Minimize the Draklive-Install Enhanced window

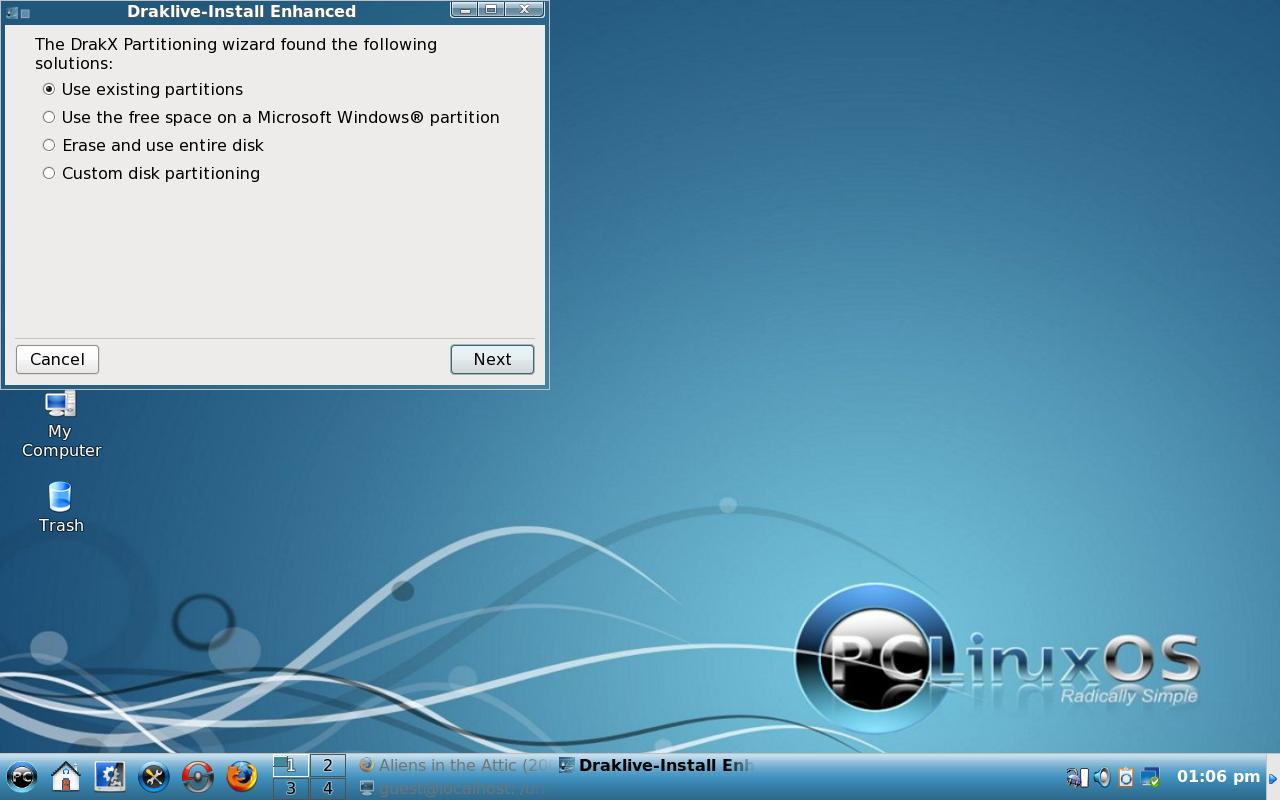tap(466, 10)
